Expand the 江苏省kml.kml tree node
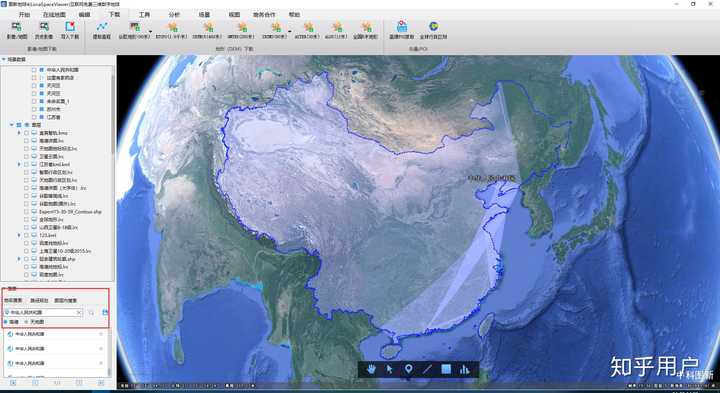Image resolution: width=720 pixels, height=393 pixels. tap(19, 164)
